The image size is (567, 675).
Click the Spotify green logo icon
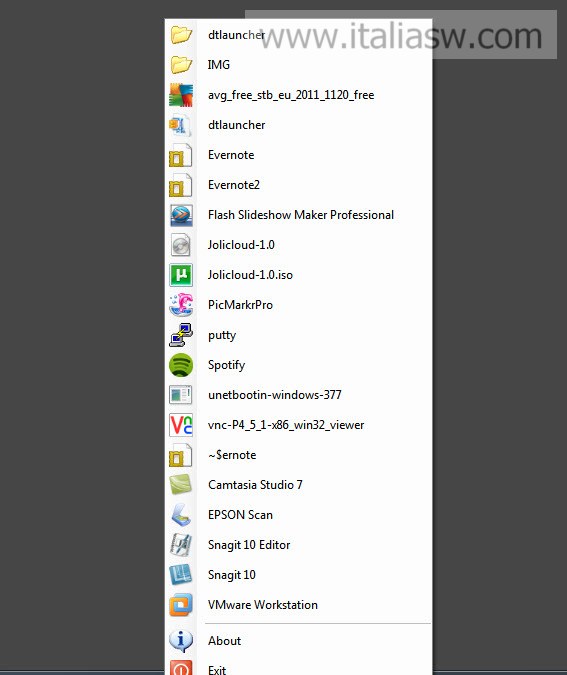(x=181, y=365)
